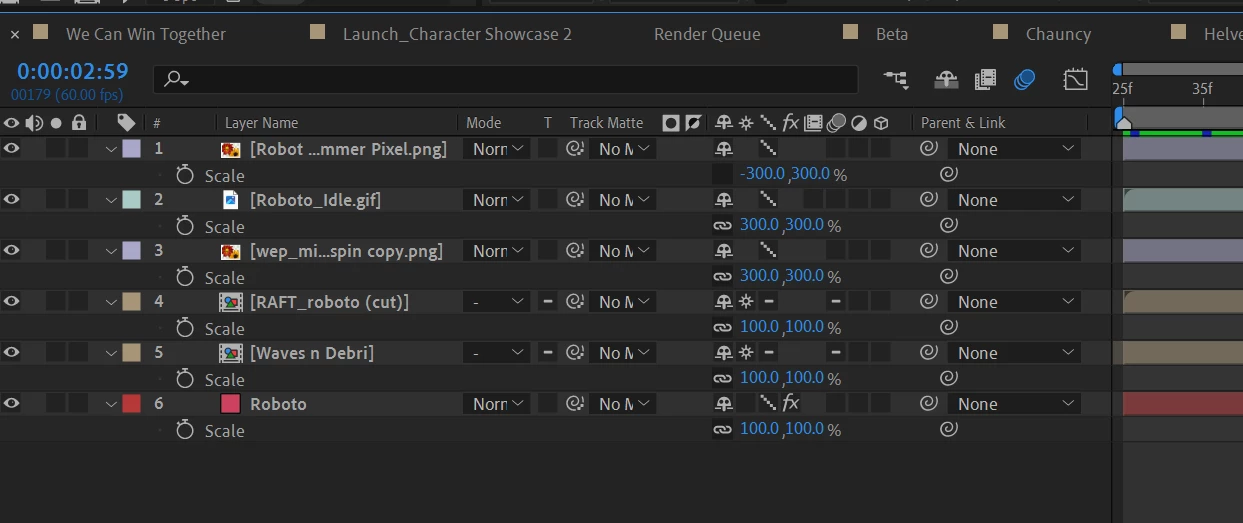Collapse layer 1 Robot mmer Pixel.png properties

point(111,149)
